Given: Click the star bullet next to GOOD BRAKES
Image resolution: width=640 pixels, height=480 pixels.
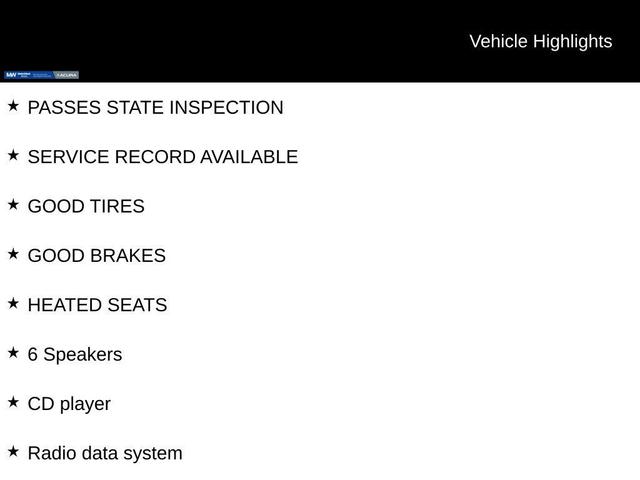Looking at the screenshot, I should [x=13, y=254].
